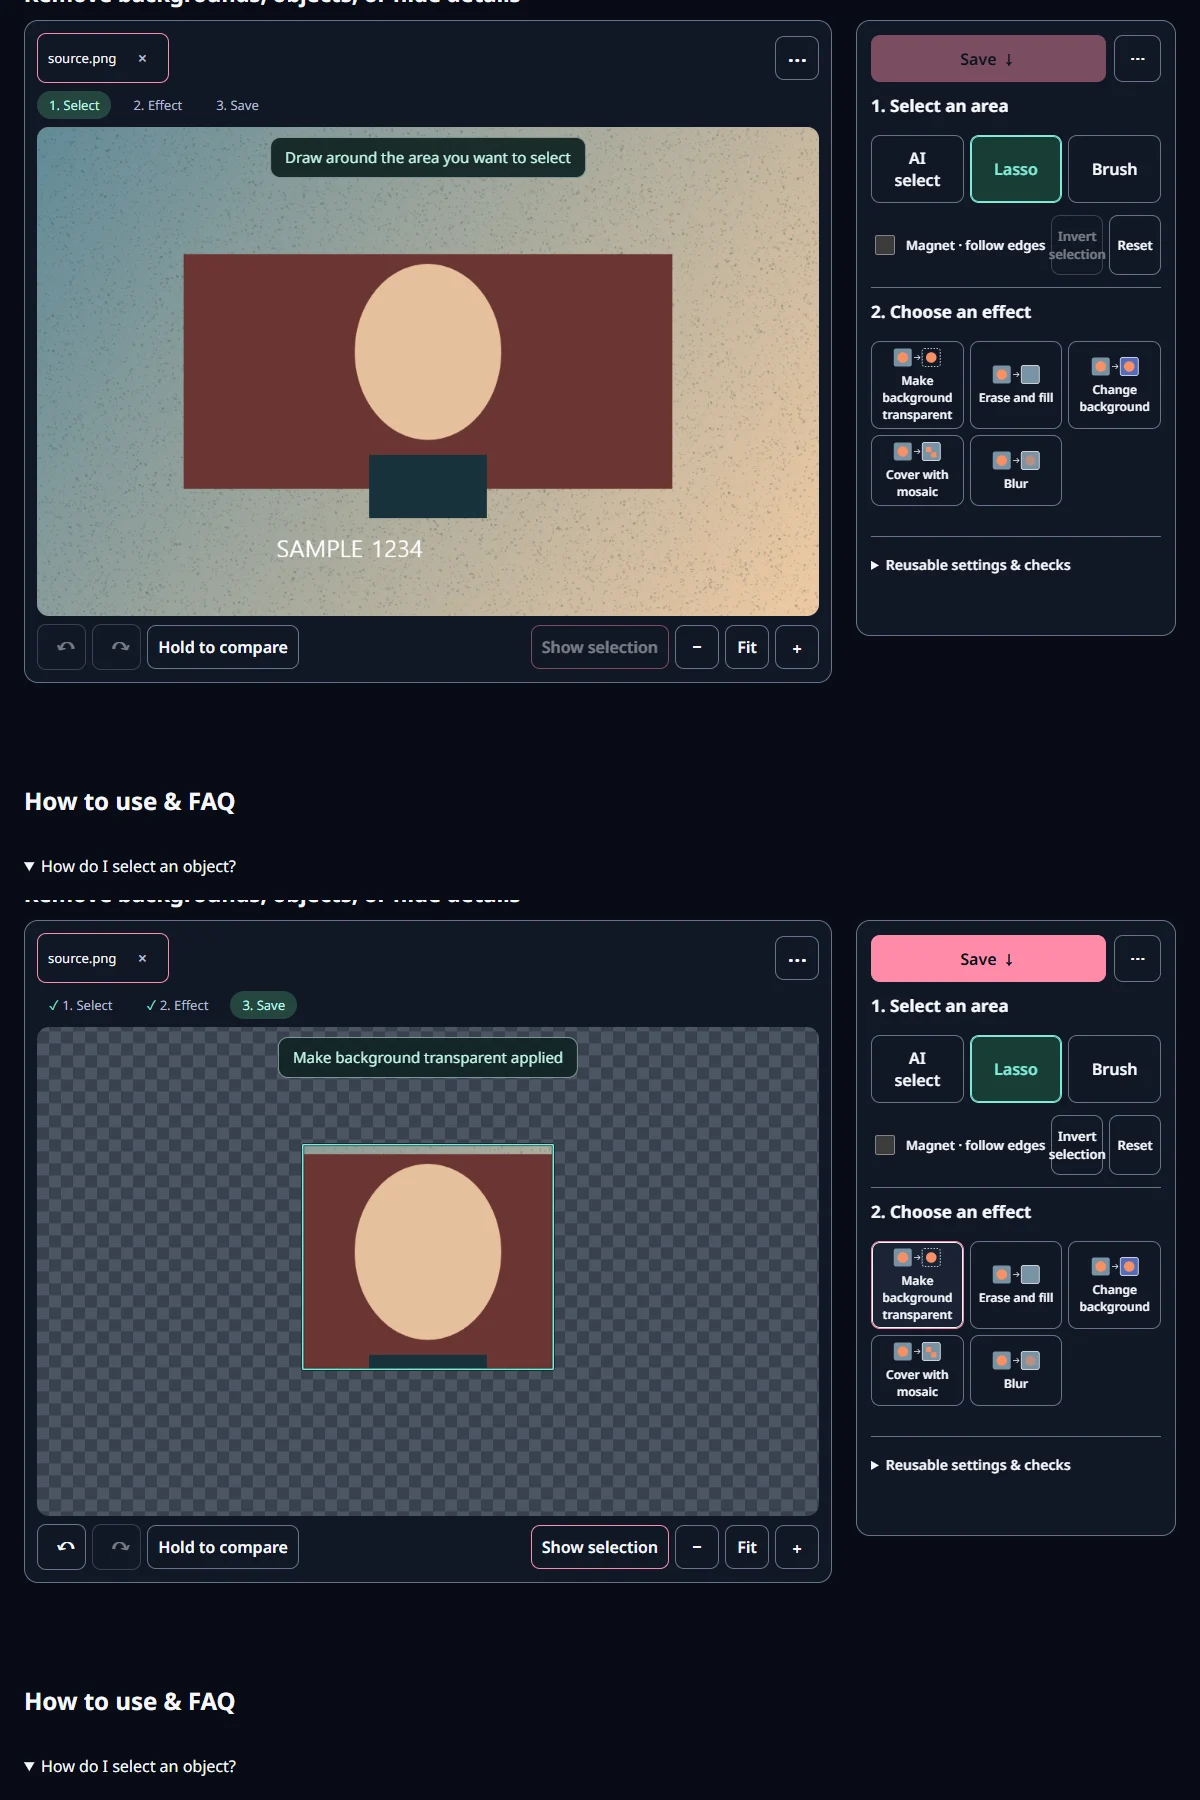Zoom out with minus in lower editor

click(697, 1547)
